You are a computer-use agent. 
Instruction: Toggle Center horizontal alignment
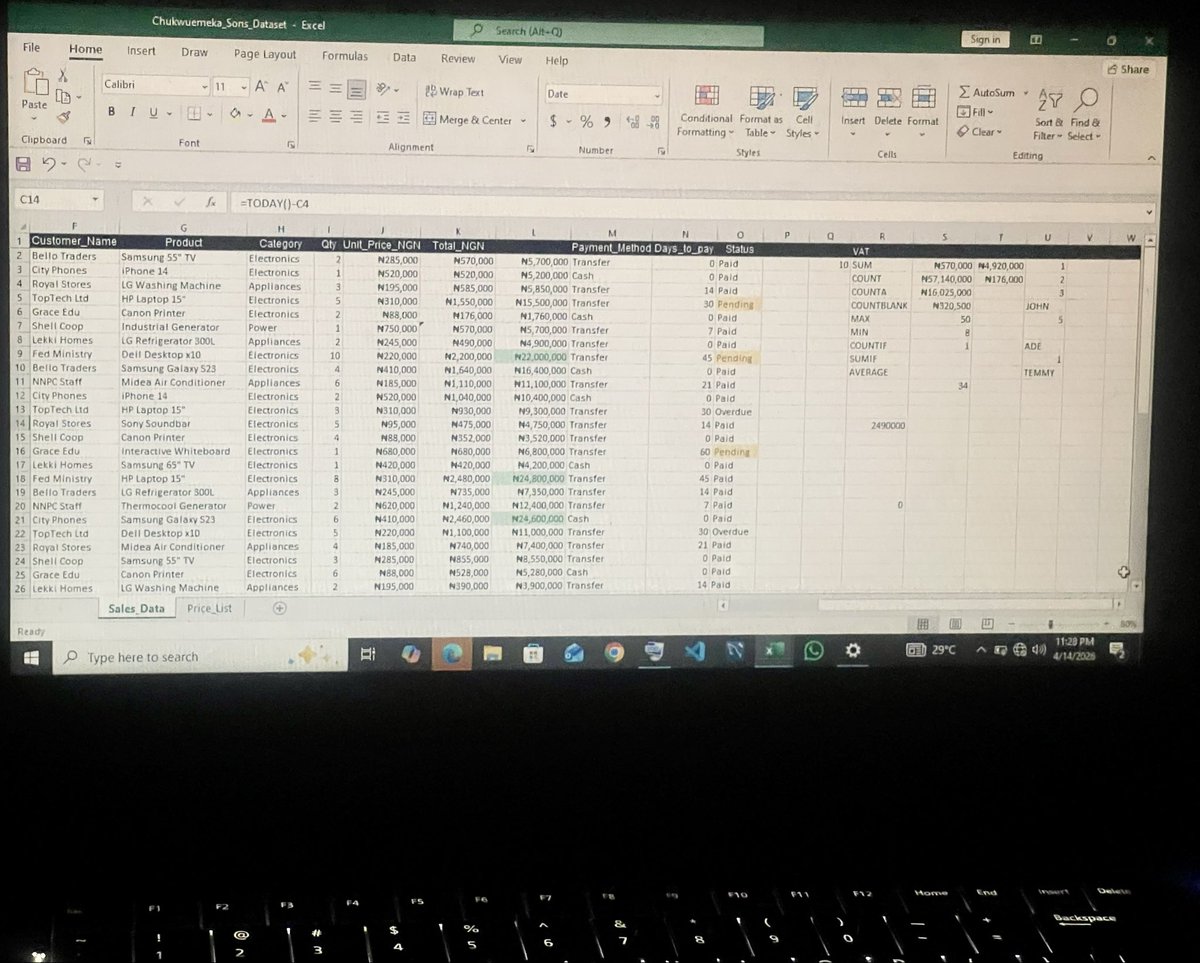335,117
